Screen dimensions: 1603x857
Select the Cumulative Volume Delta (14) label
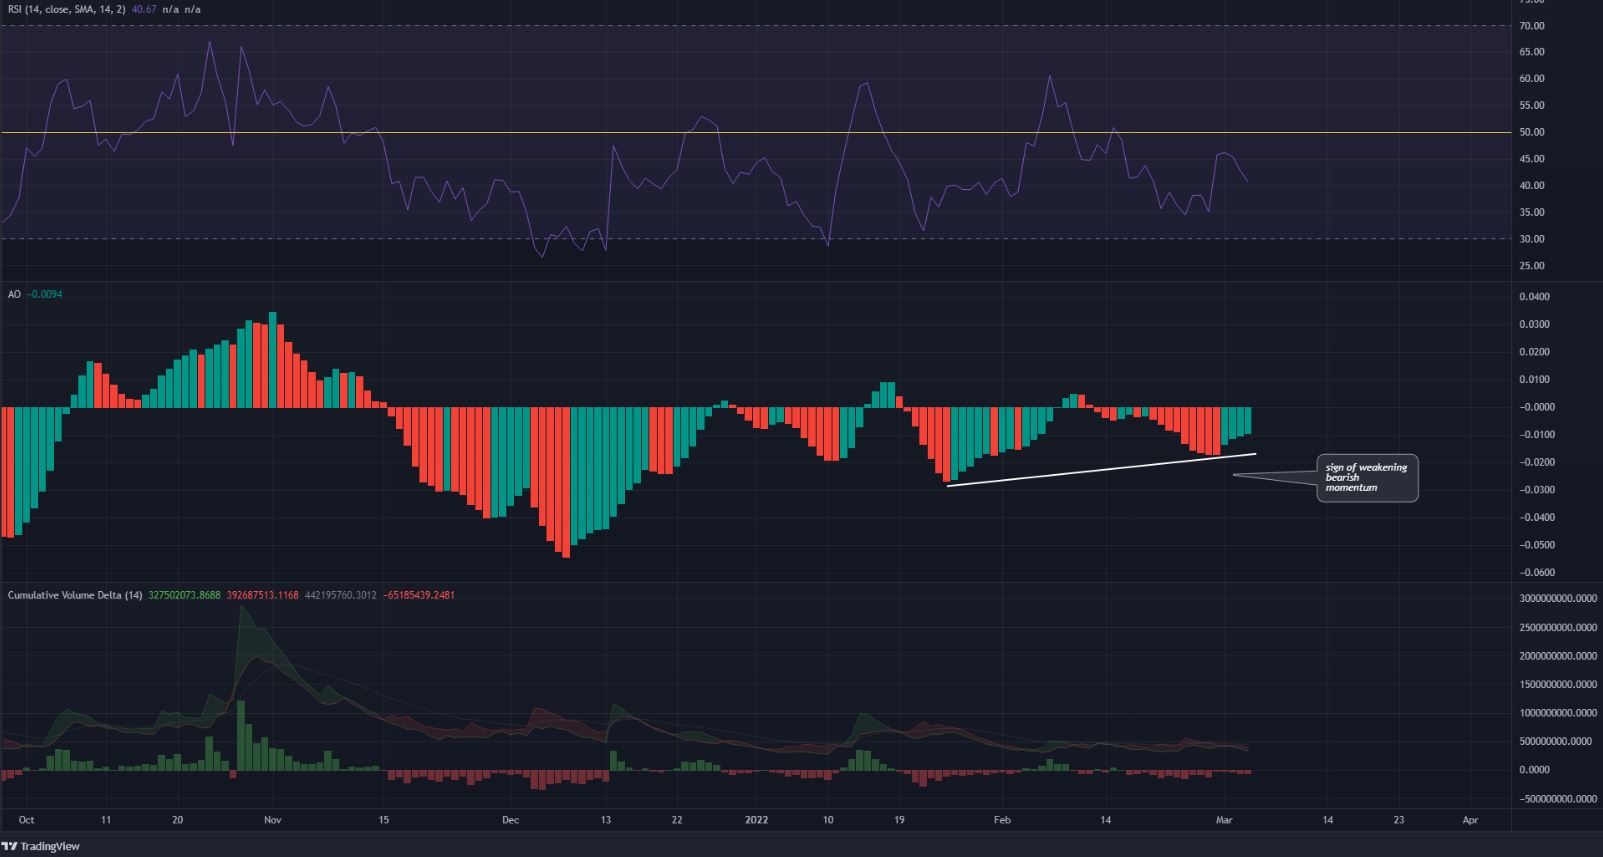pos(75,595)
